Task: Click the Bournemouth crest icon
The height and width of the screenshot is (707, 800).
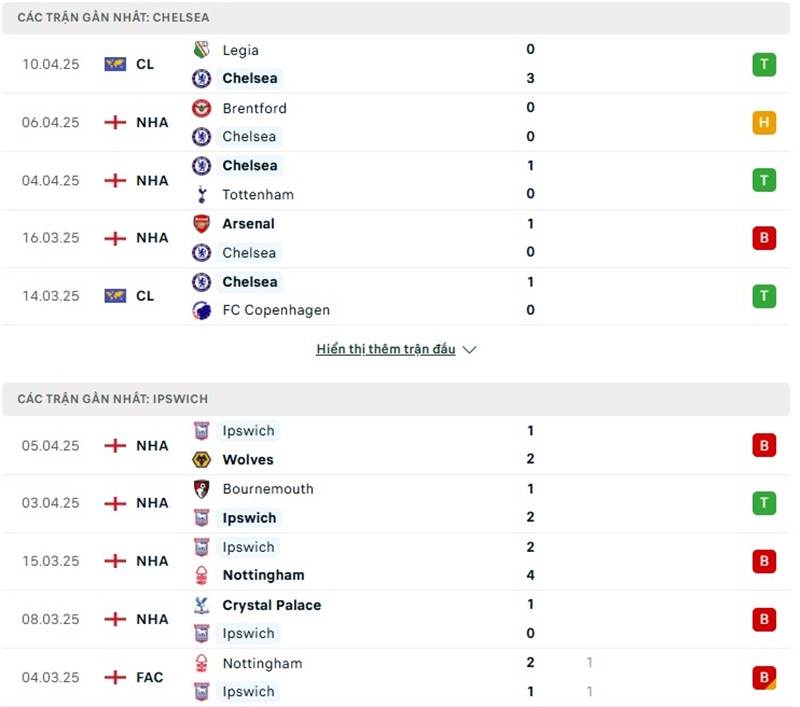Action: pyautogui.click(x=201, y=489)
